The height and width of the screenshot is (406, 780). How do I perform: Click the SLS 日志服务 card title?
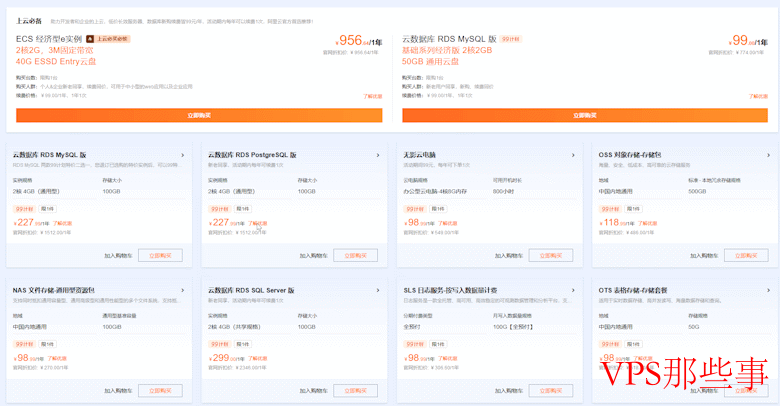tap(451, 291)
